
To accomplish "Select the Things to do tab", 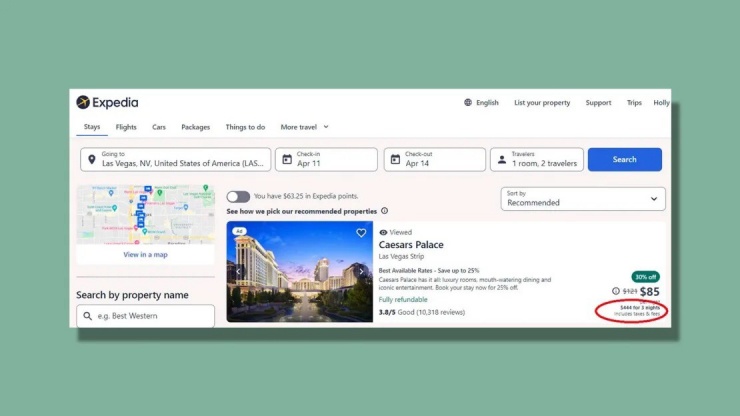I will pos(245,127).
